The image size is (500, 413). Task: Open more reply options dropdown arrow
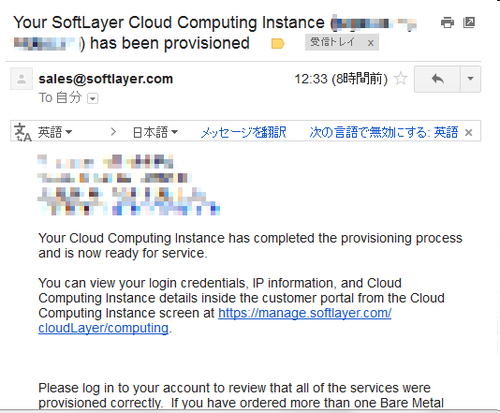click(471, 79)
